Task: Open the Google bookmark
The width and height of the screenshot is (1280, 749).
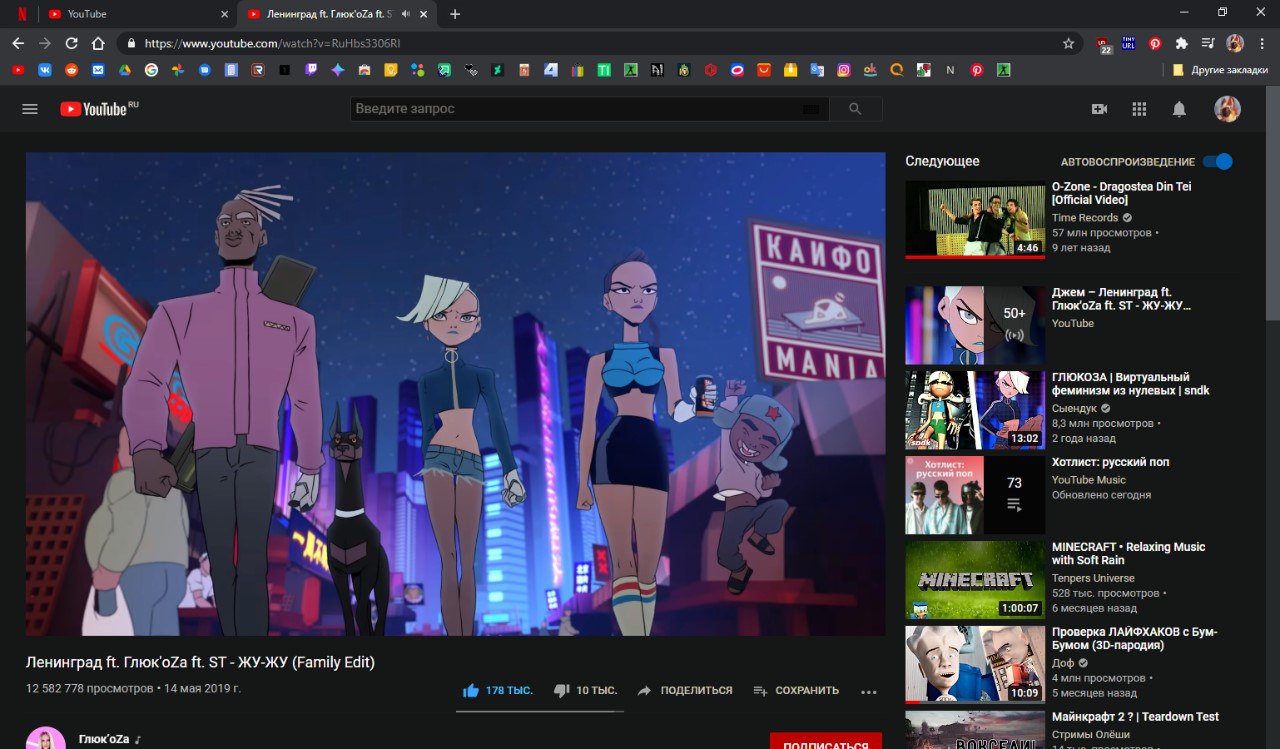Action: click(151, 70)
